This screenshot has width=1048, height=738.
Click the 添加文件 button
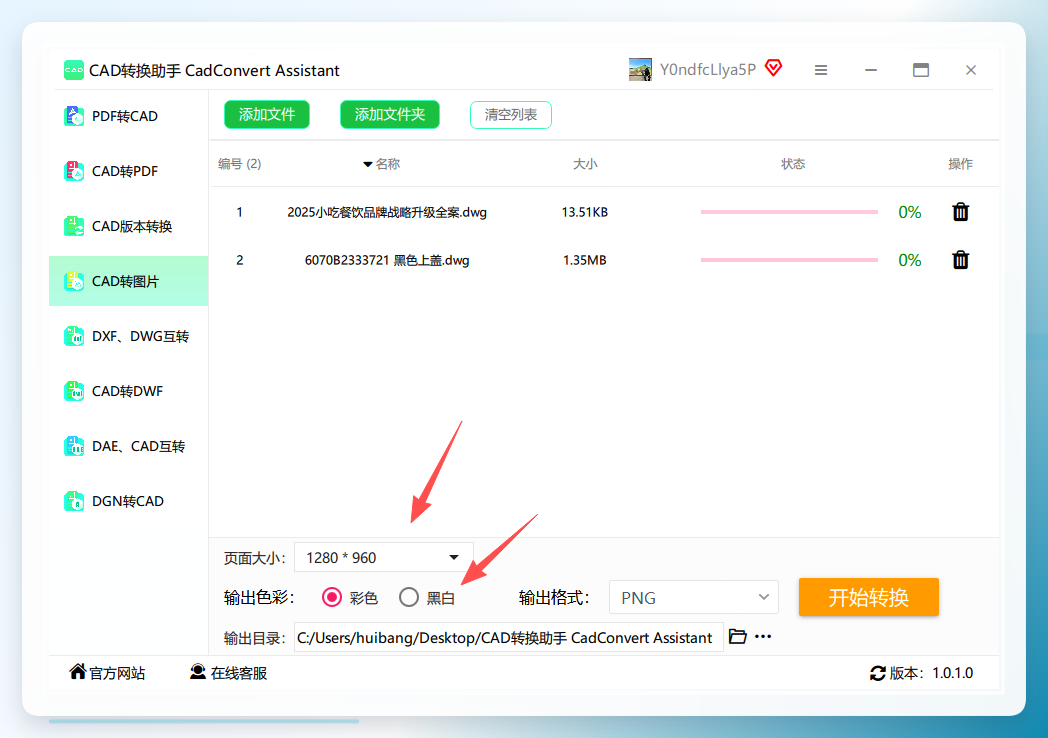[267, 114]
